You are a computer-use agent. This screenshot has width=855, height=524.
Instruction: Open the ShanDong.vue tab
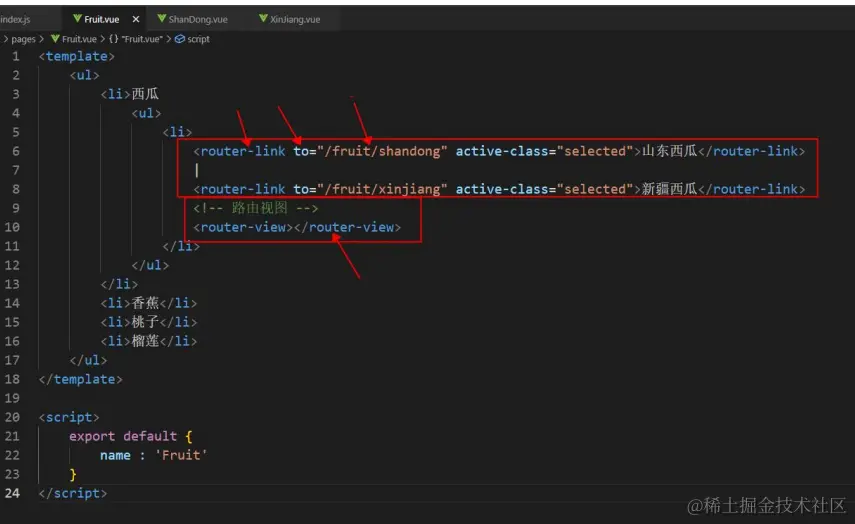(x=198, y=19)
